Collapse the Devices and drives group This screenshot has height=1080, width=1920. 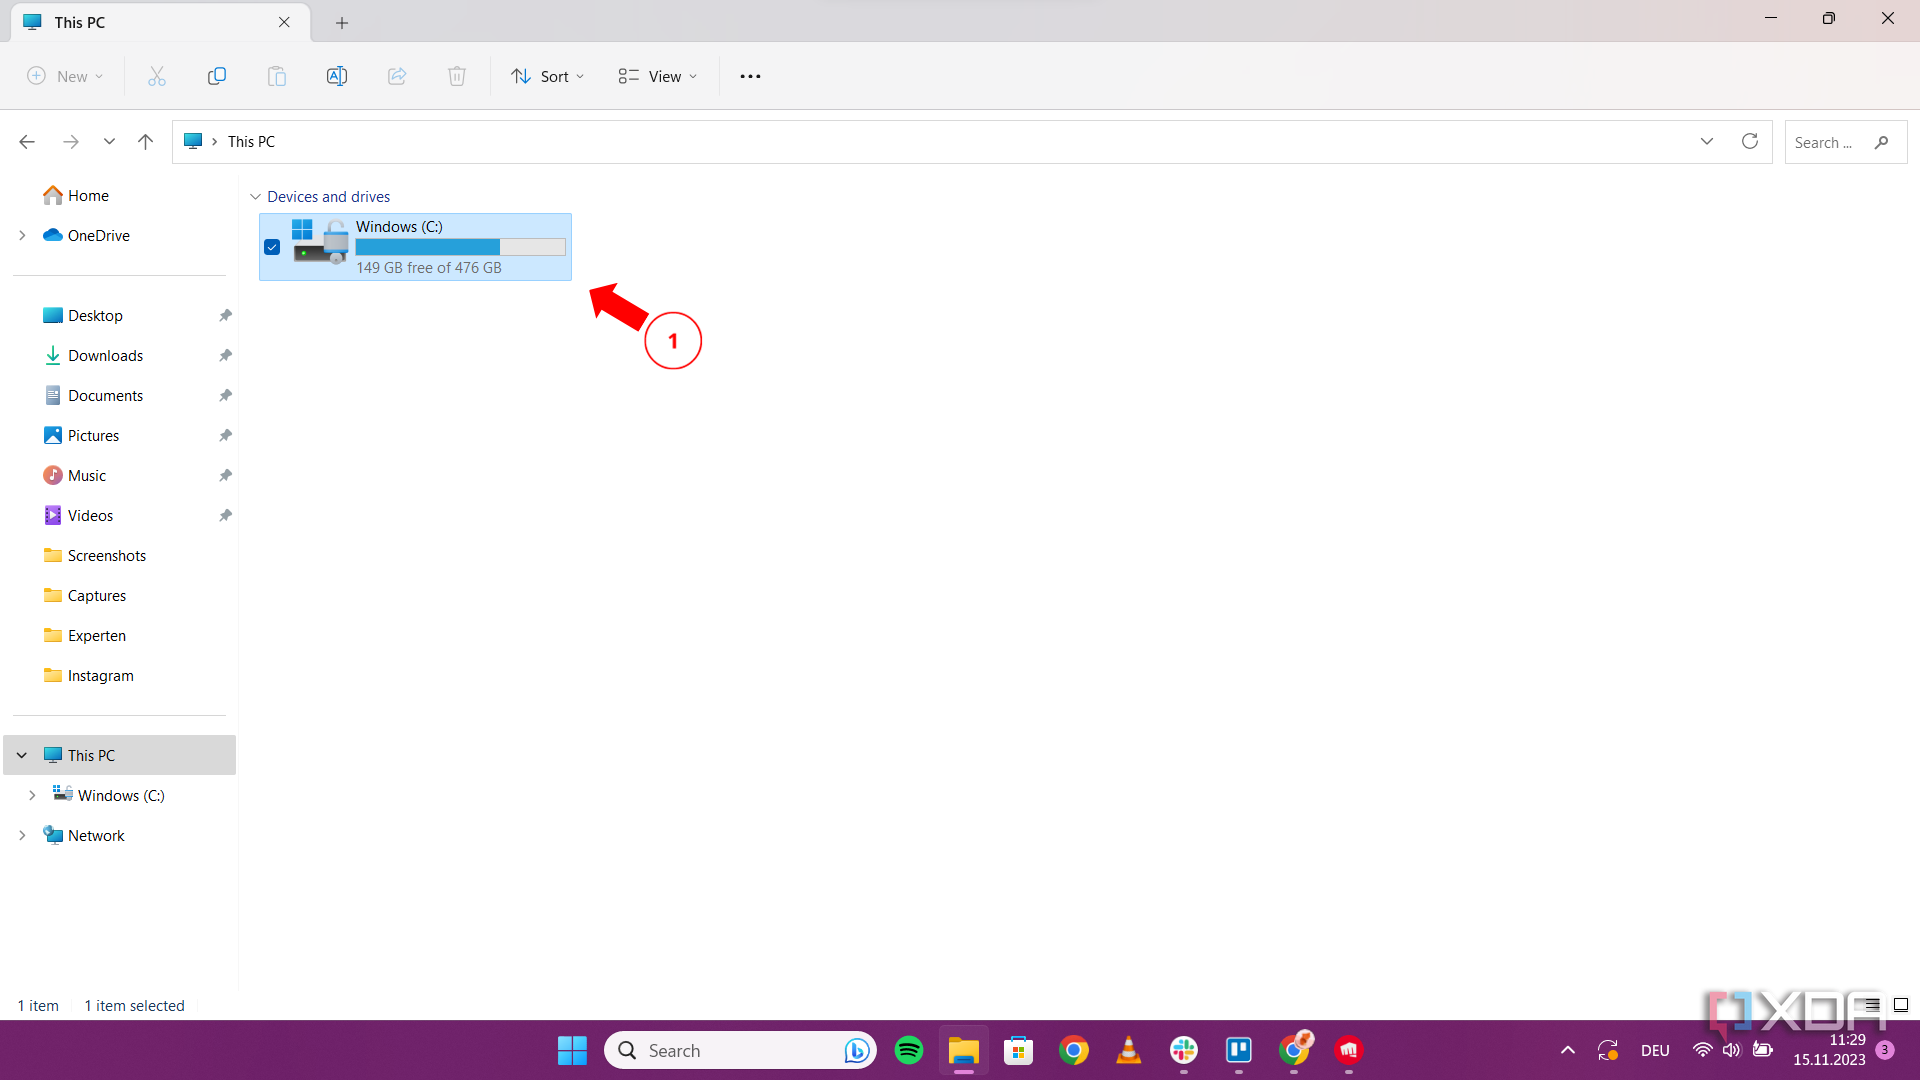pos(255,197)
